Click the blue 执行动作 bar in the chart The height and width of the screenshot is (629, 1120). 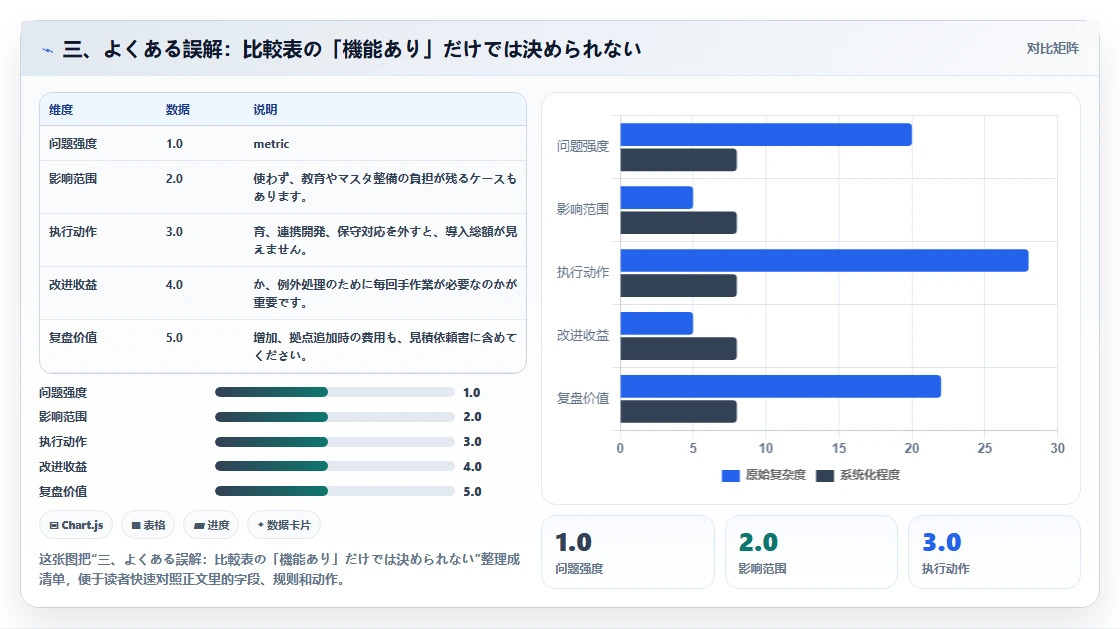[x=824, y=261]
